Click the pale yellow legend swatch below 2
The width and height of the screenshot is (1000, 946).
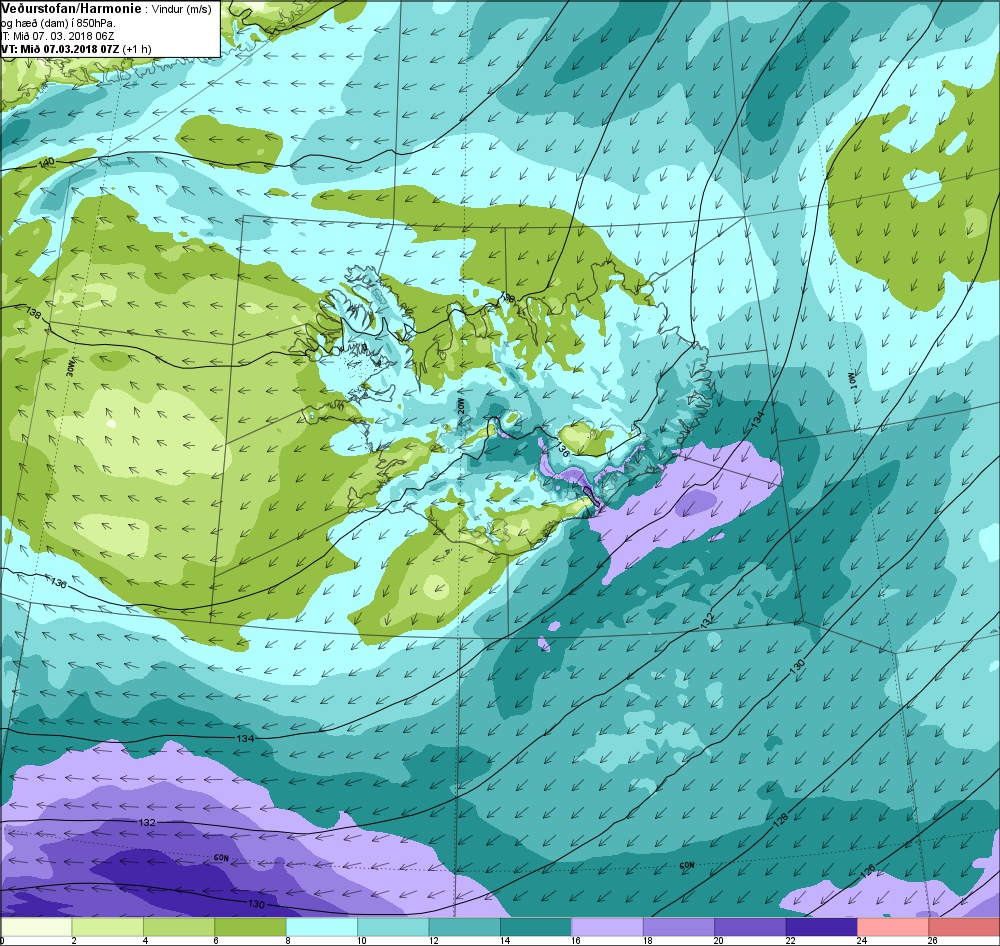click(x=36, y=926)
